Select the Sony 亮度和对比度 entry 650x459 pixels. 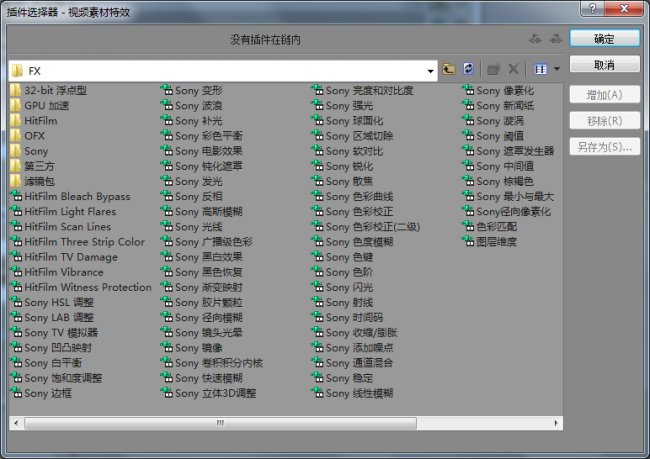point(362,90)
